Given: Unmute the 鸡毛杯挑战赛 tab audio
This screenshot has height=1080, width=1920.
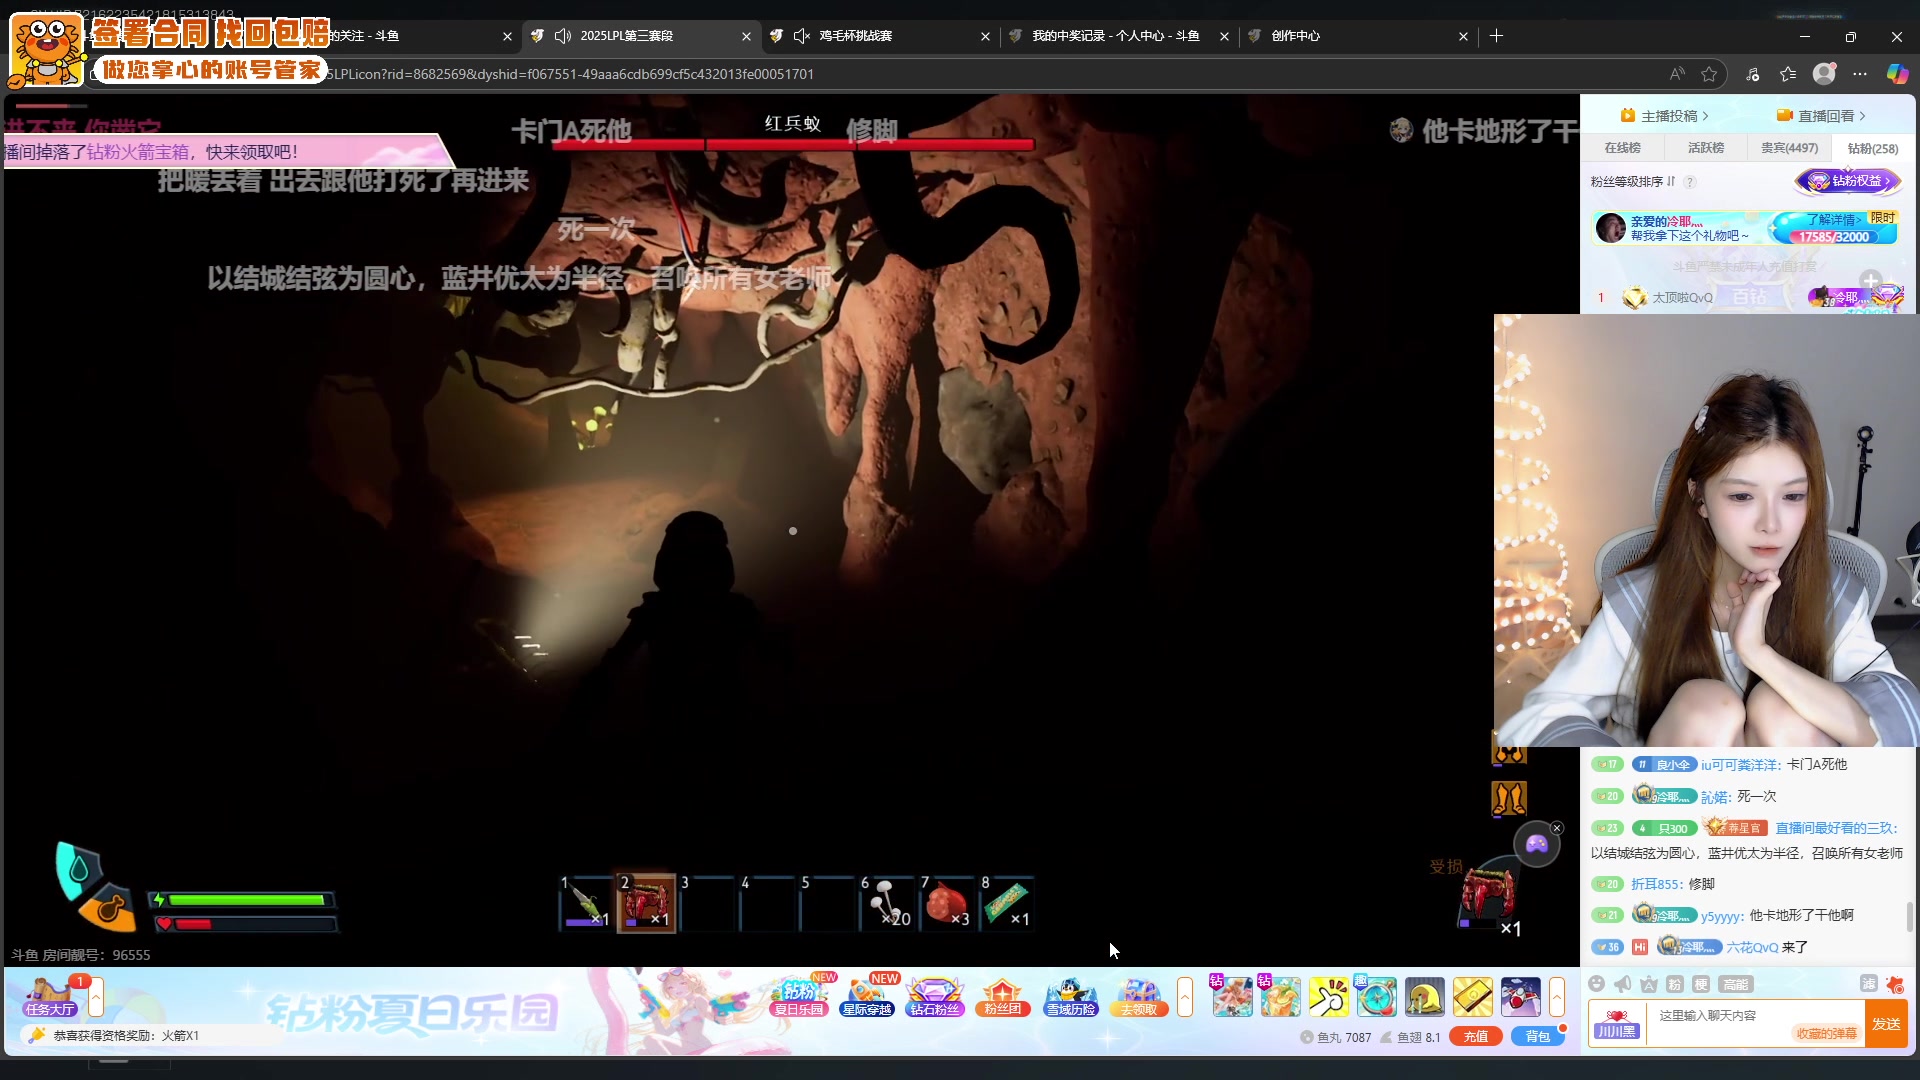Looking at the screenshot, I should (x=801, y=36).
